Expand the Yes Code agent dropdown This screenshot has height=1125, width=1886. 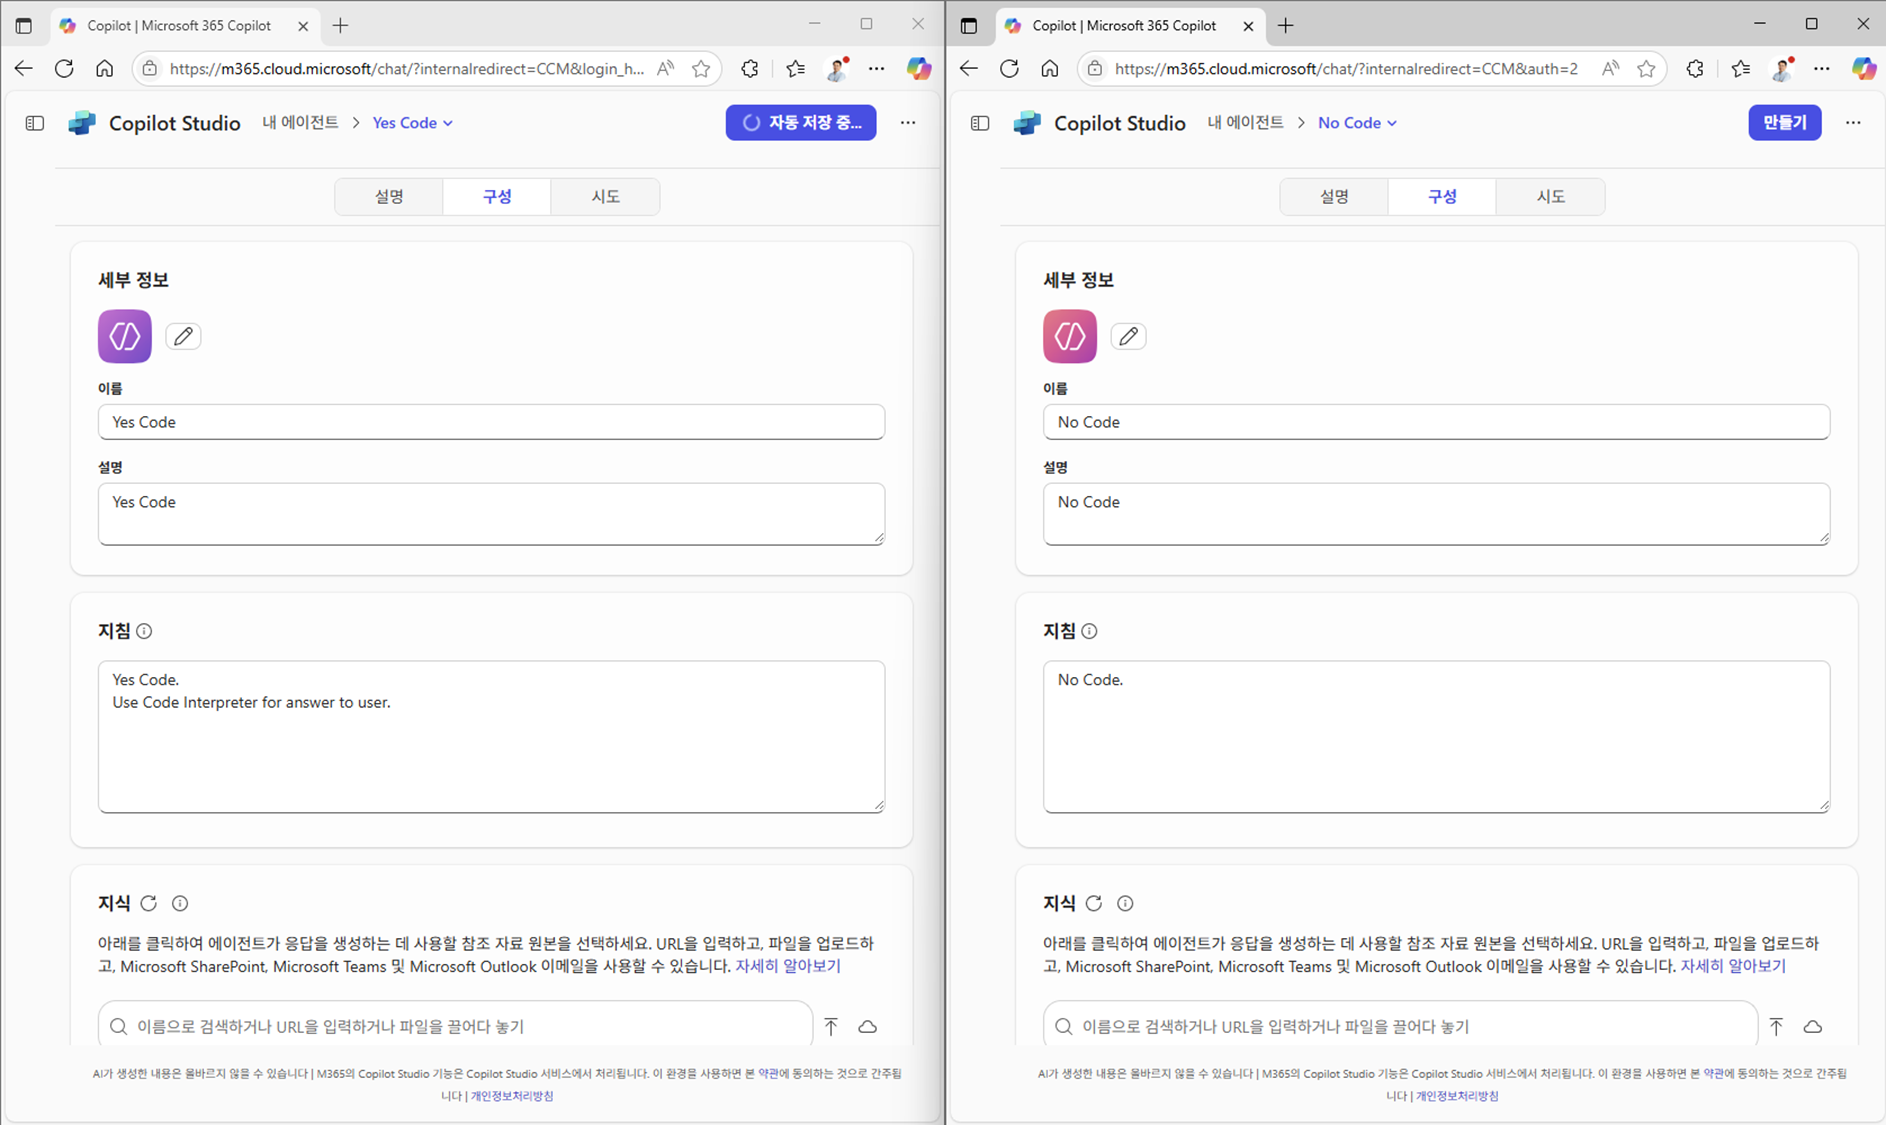[412, 122]
